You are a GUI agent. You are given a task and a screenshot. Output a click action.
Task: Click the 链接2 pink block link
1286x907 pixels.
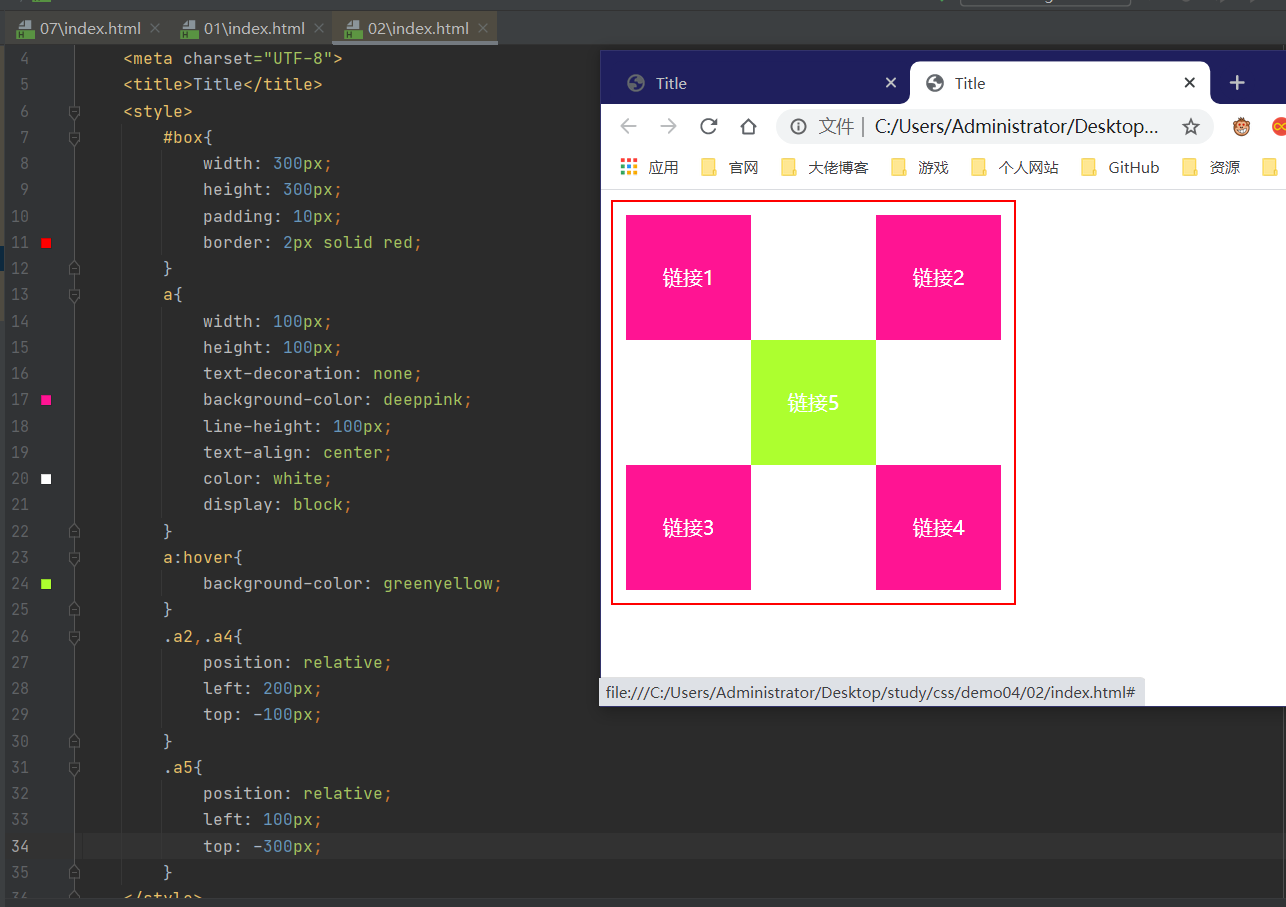click(x=938, y=277)
